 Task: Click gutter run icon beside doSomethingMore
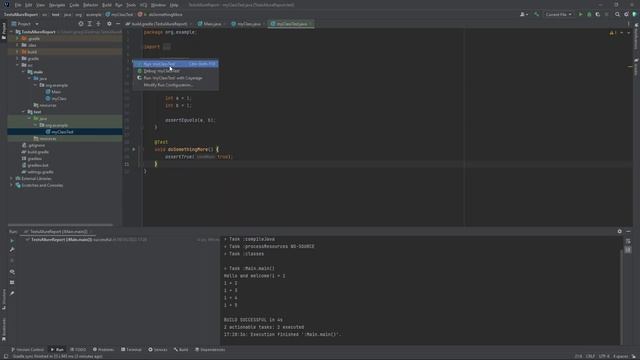tap(133, 149)
